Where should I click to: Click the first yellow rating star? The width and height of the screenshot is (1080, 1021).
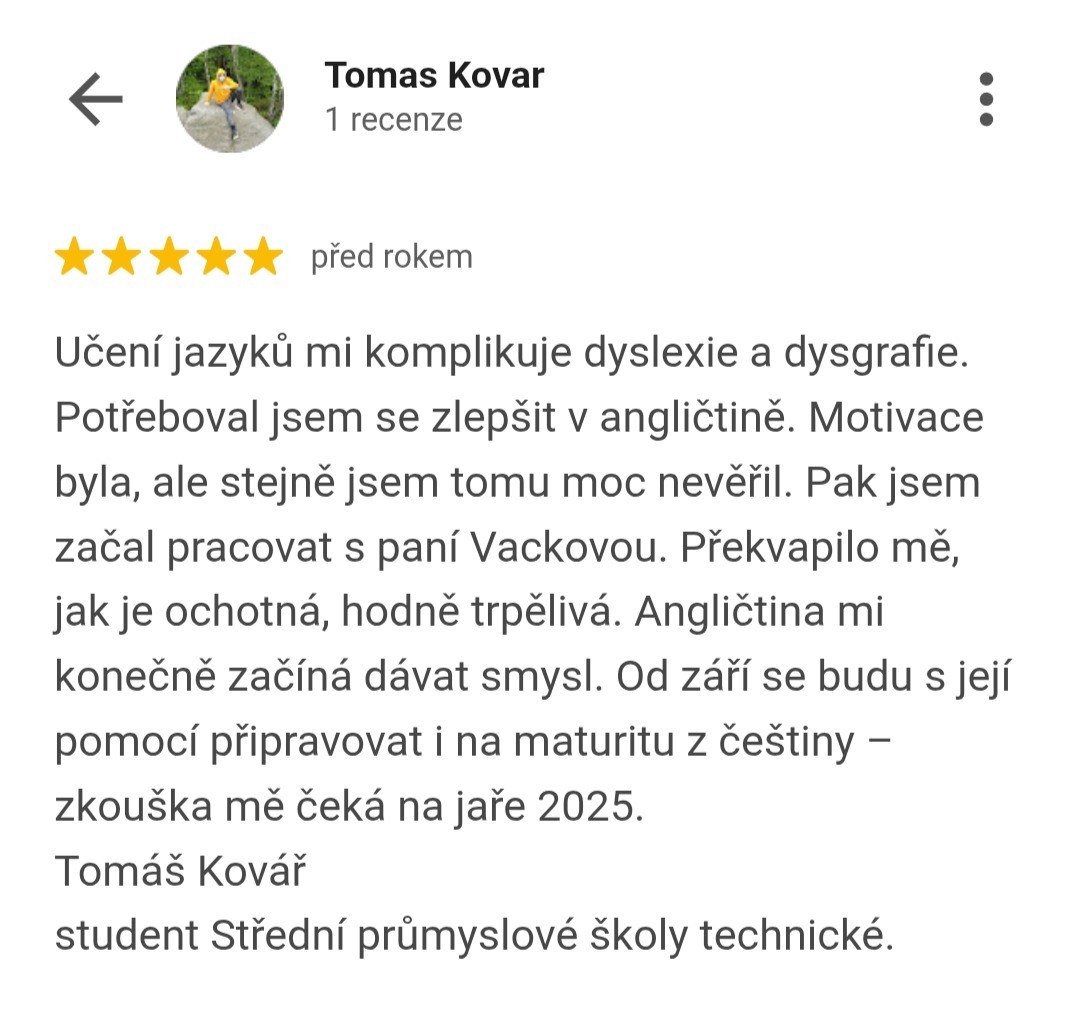pyautogui.click(x=74, y=256)
